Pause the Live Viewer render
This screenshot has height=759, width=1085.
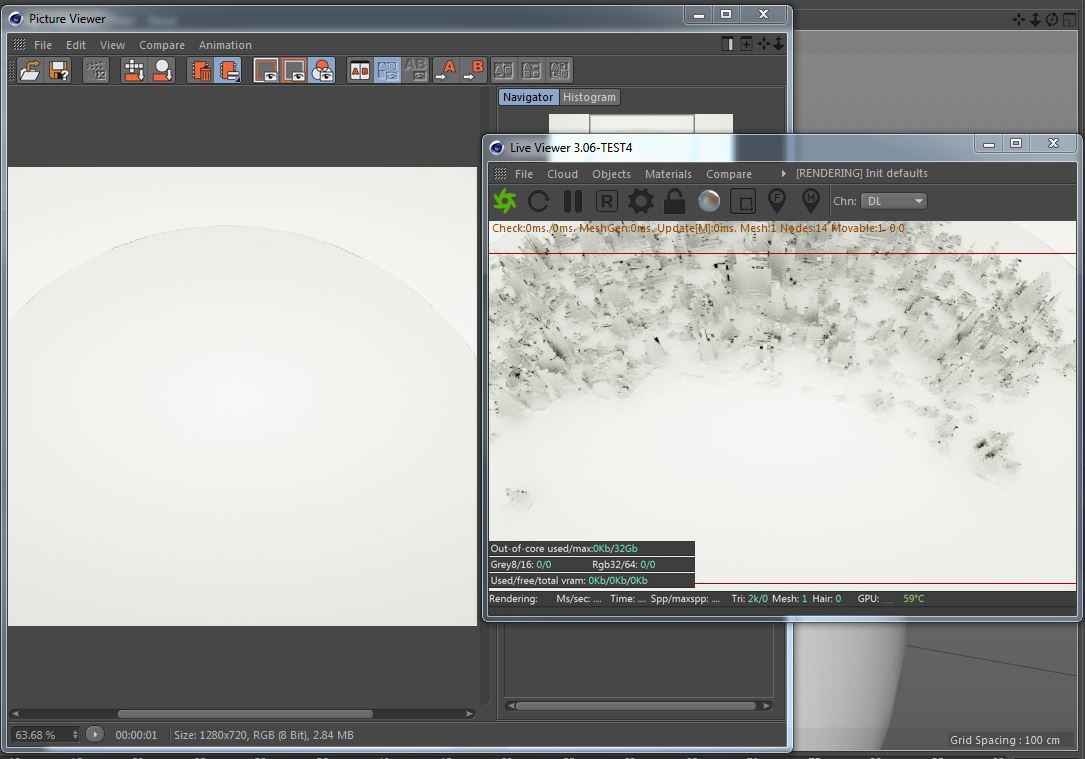(x=572, y=201)
